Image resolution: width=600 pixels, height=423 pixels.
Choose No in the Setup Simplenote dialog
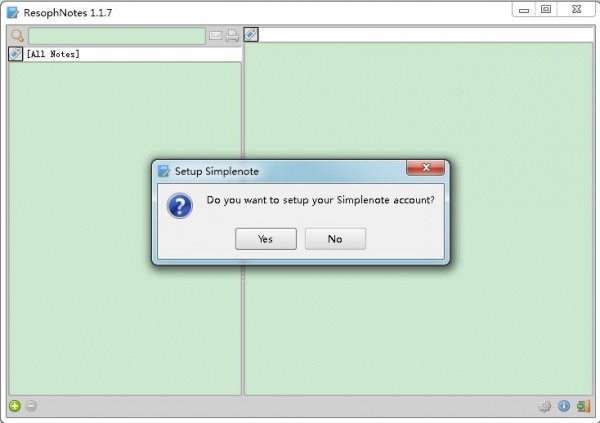point(335,239)
